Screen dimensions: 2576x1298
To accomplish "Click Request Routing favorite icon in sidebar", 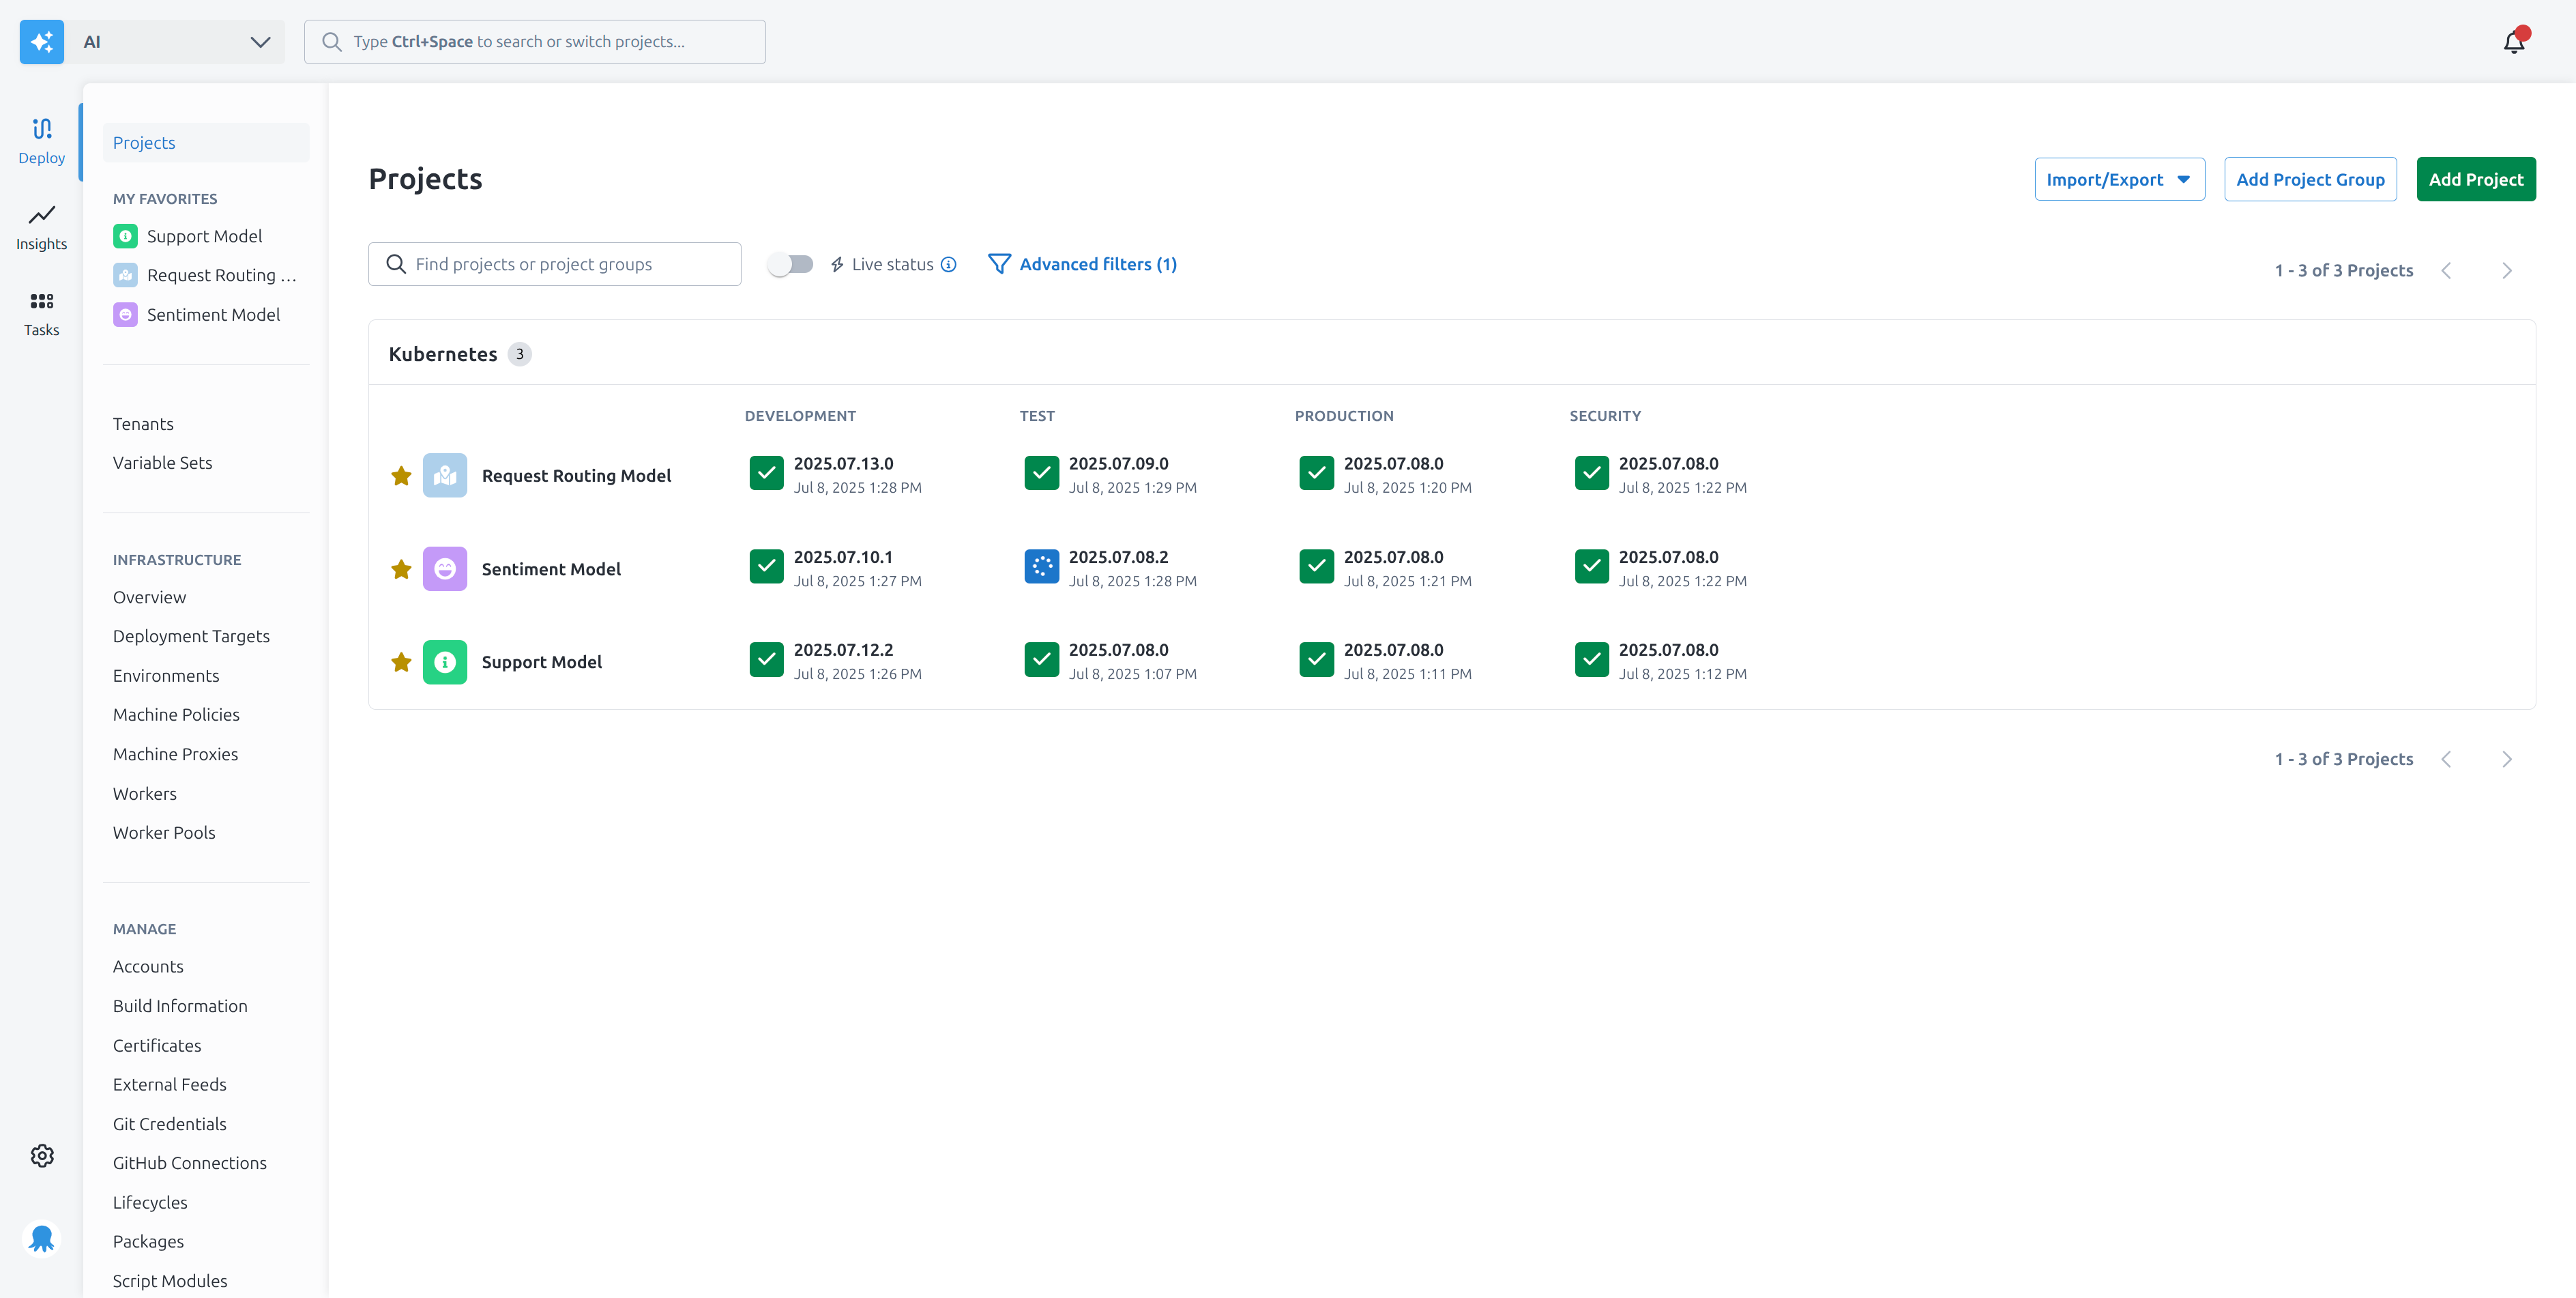I will pyautogui.click(x=125, y=275).
